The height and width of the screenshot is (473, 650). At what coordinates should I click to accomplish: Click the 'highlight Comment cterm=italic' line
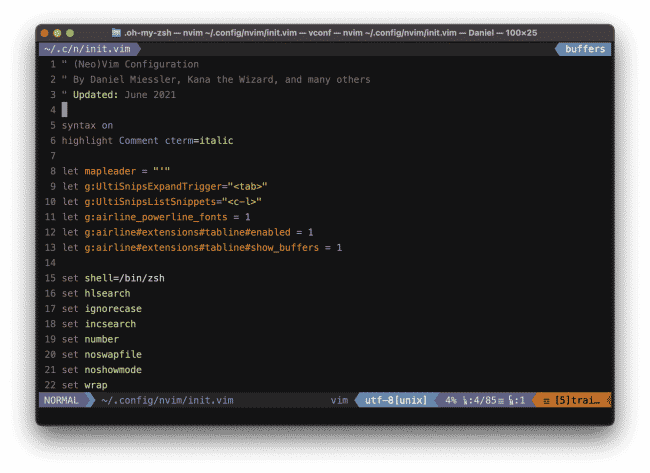click(x=147, y=141)
